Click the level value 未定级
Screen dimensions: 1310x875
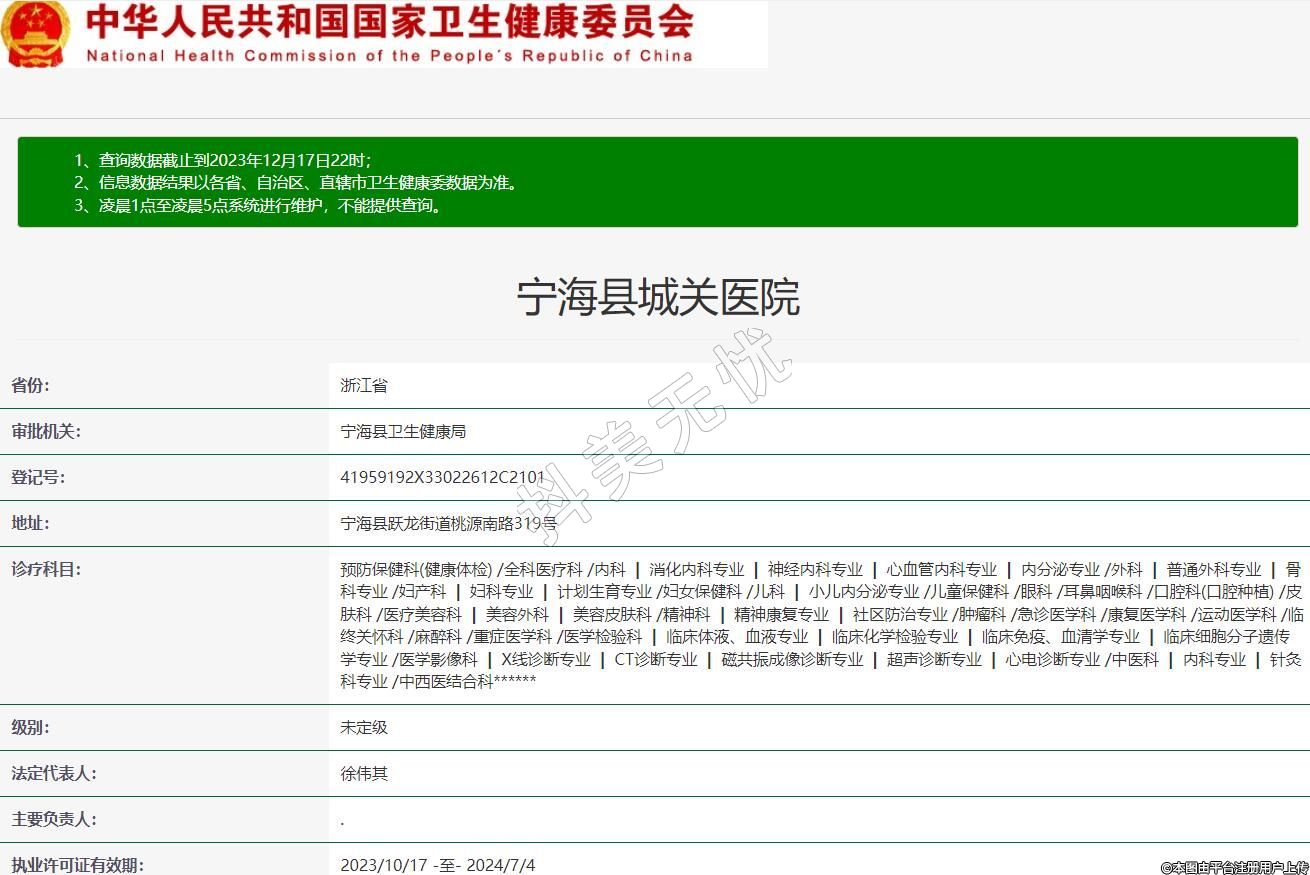(x=364, y=727)
